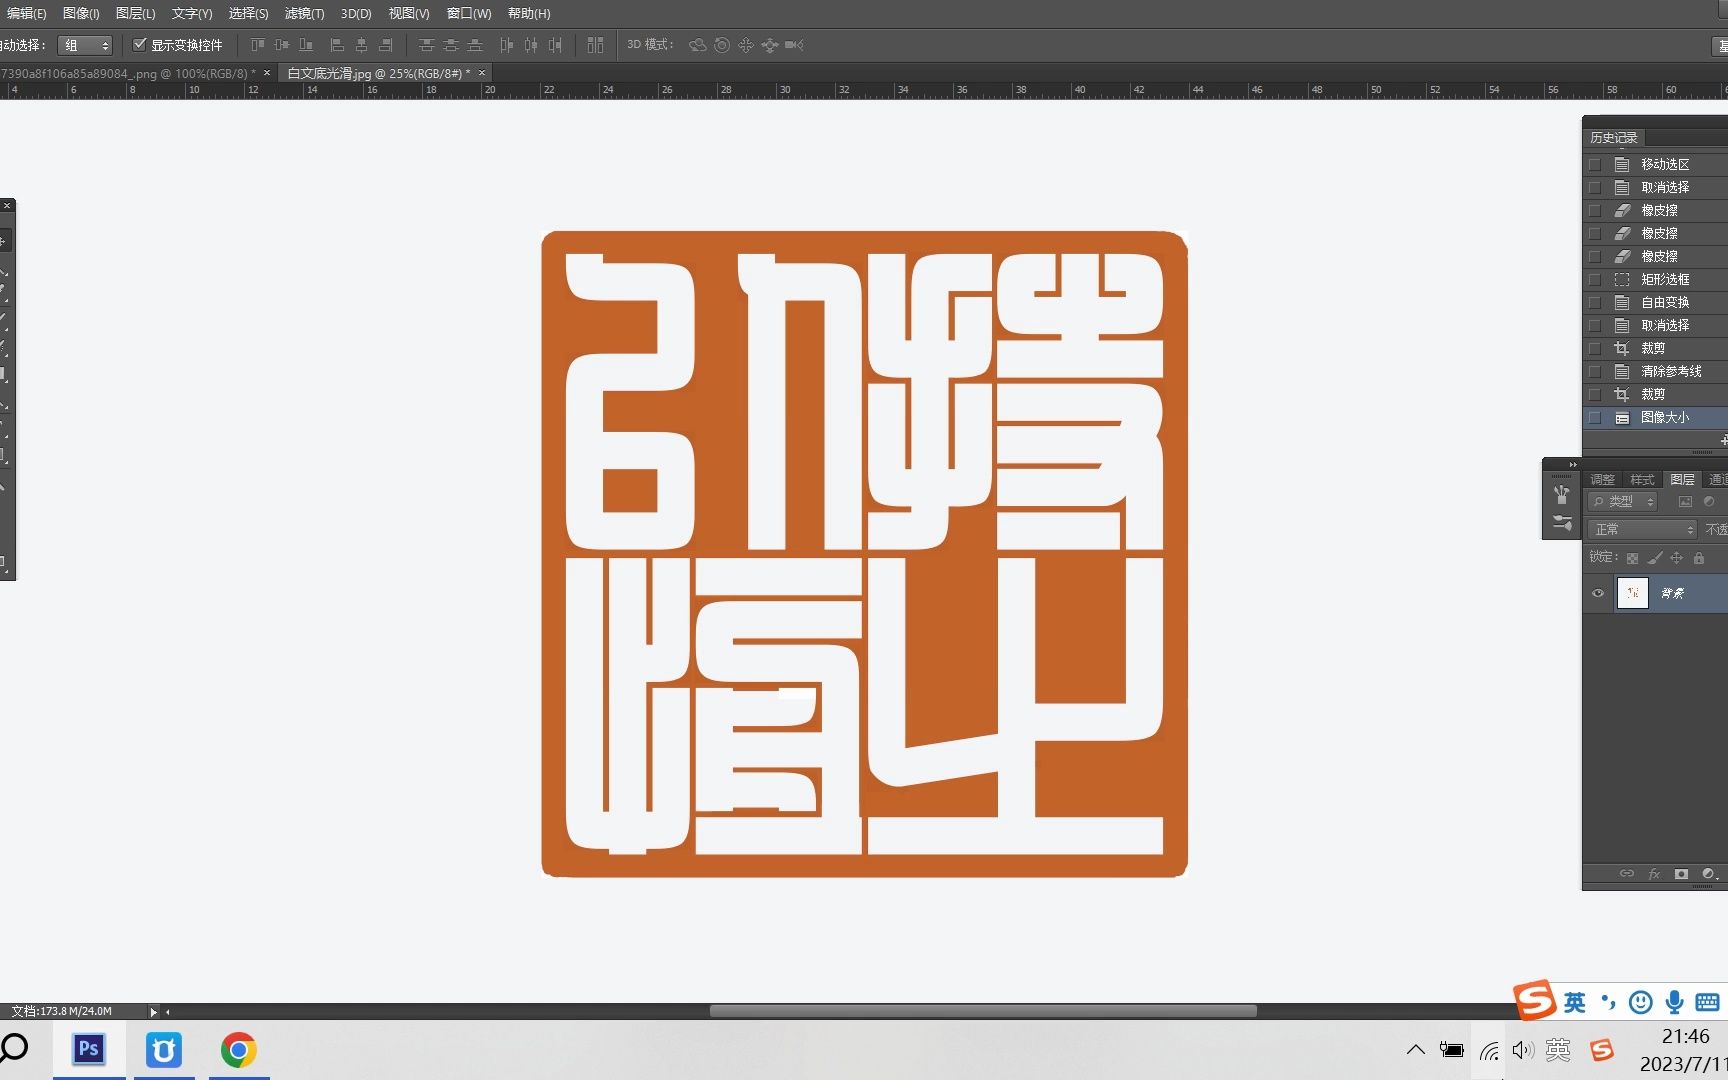Click the align left edges icon
Viewport: 1728px width, 1080px height.
click(337, 45)
